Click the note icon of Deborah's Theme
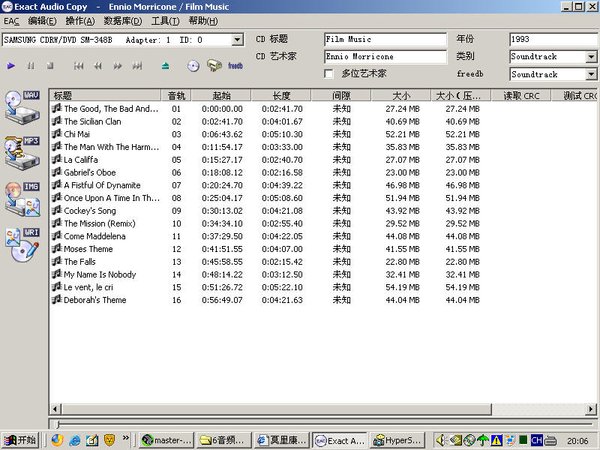This screenshot has width=600, height=450. 57,300
